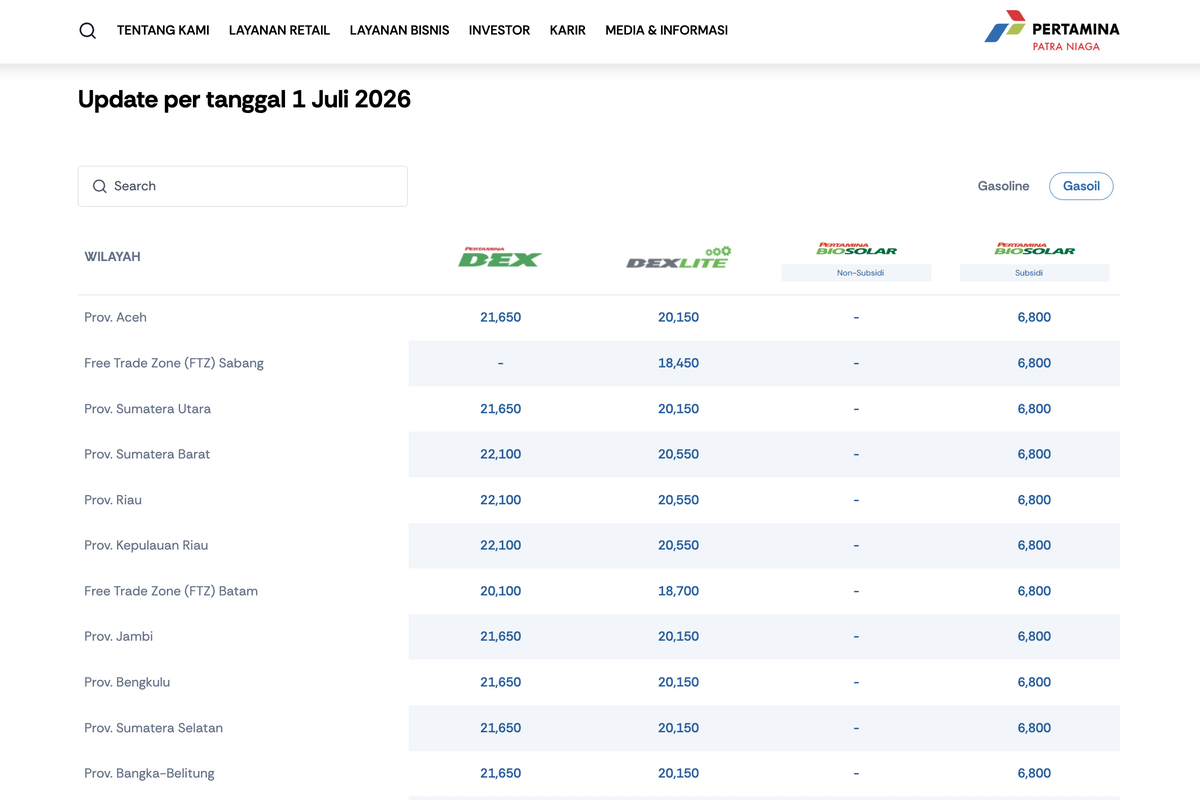This screenshot has height=800, width=1200.
Task: Focus the Search wilayah input field
Action: [243, 186]
